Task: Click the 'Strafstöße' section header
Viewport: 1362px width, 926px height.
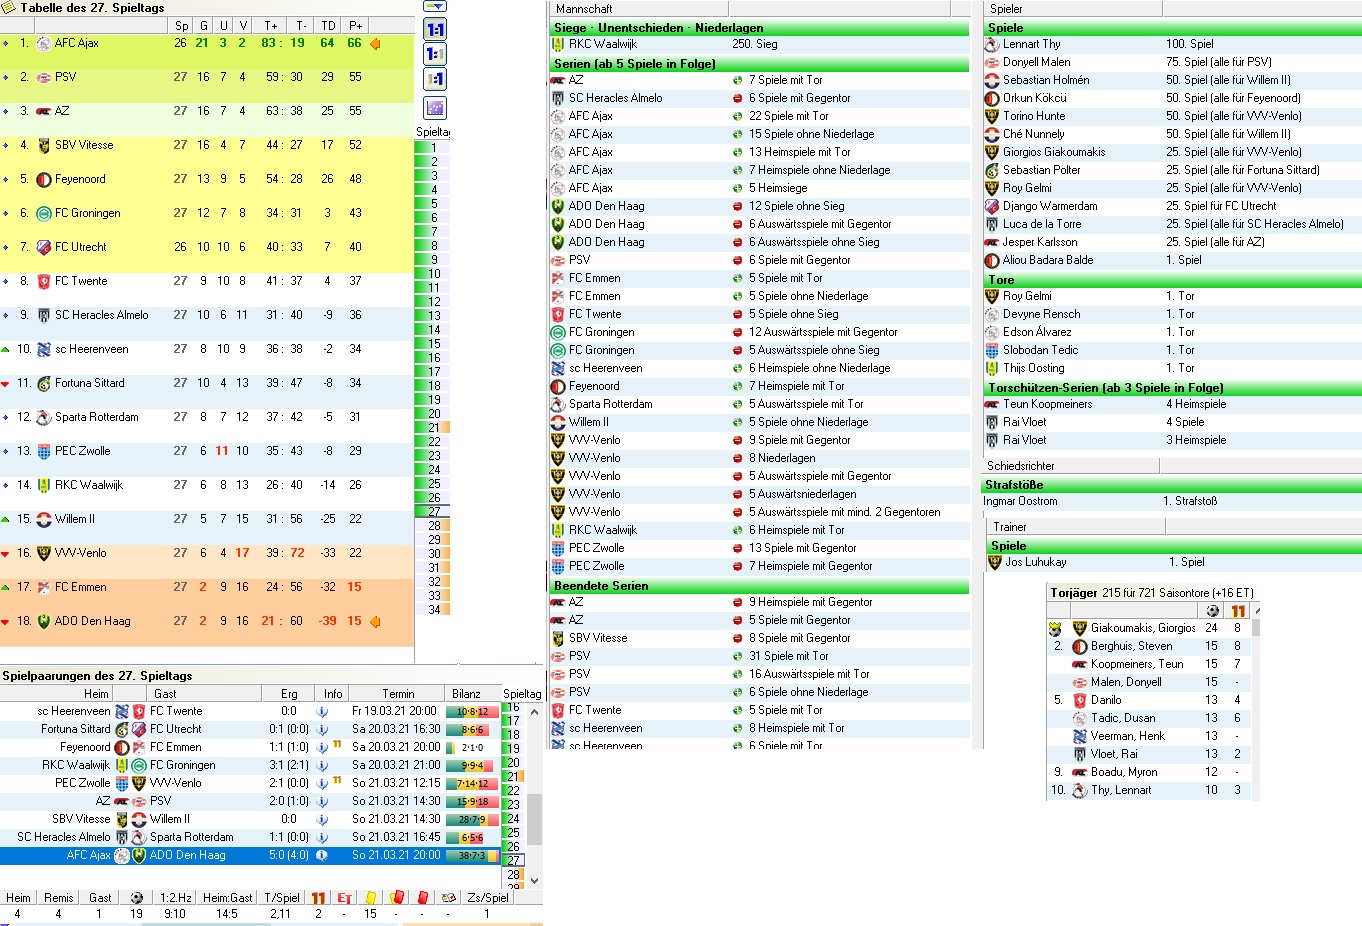Action: (x=1173, y=485)
